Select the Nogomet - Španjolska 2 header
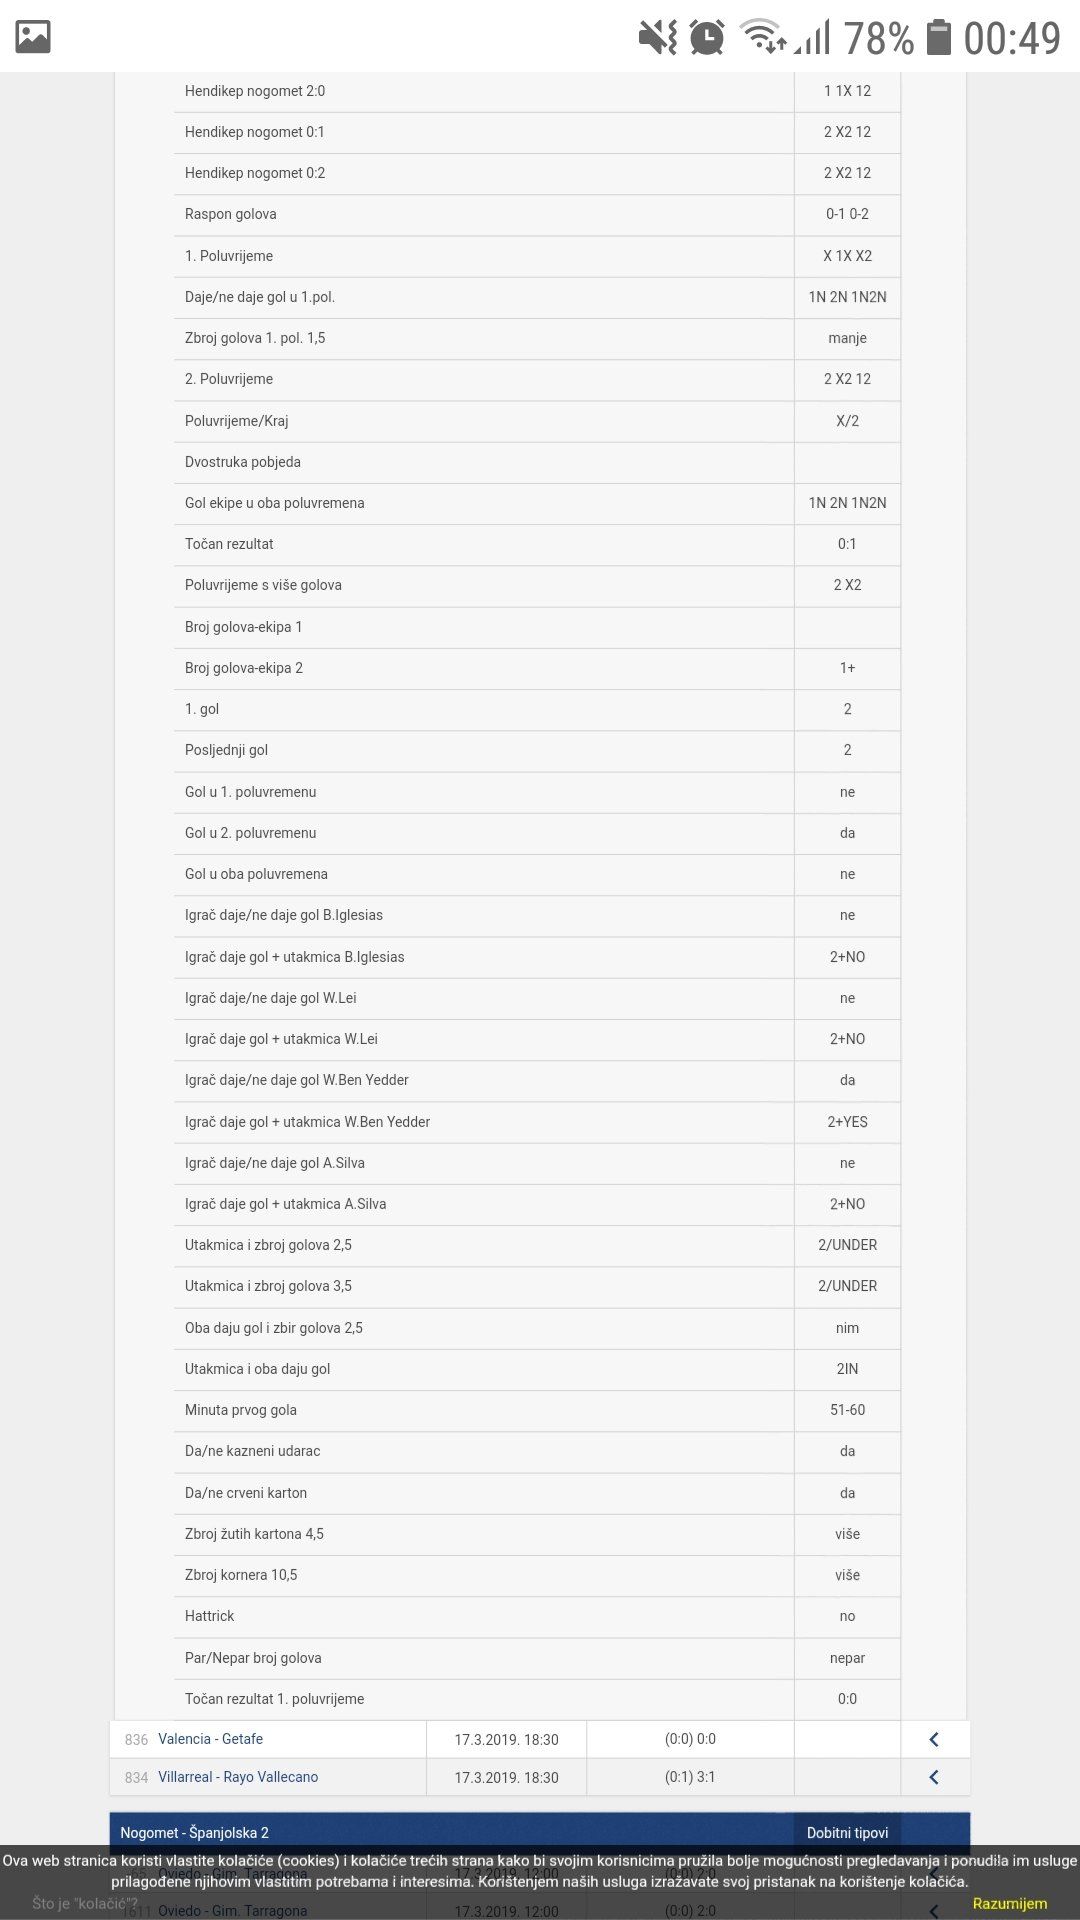The image size is (1080, 1920). tap(194, 1832)
